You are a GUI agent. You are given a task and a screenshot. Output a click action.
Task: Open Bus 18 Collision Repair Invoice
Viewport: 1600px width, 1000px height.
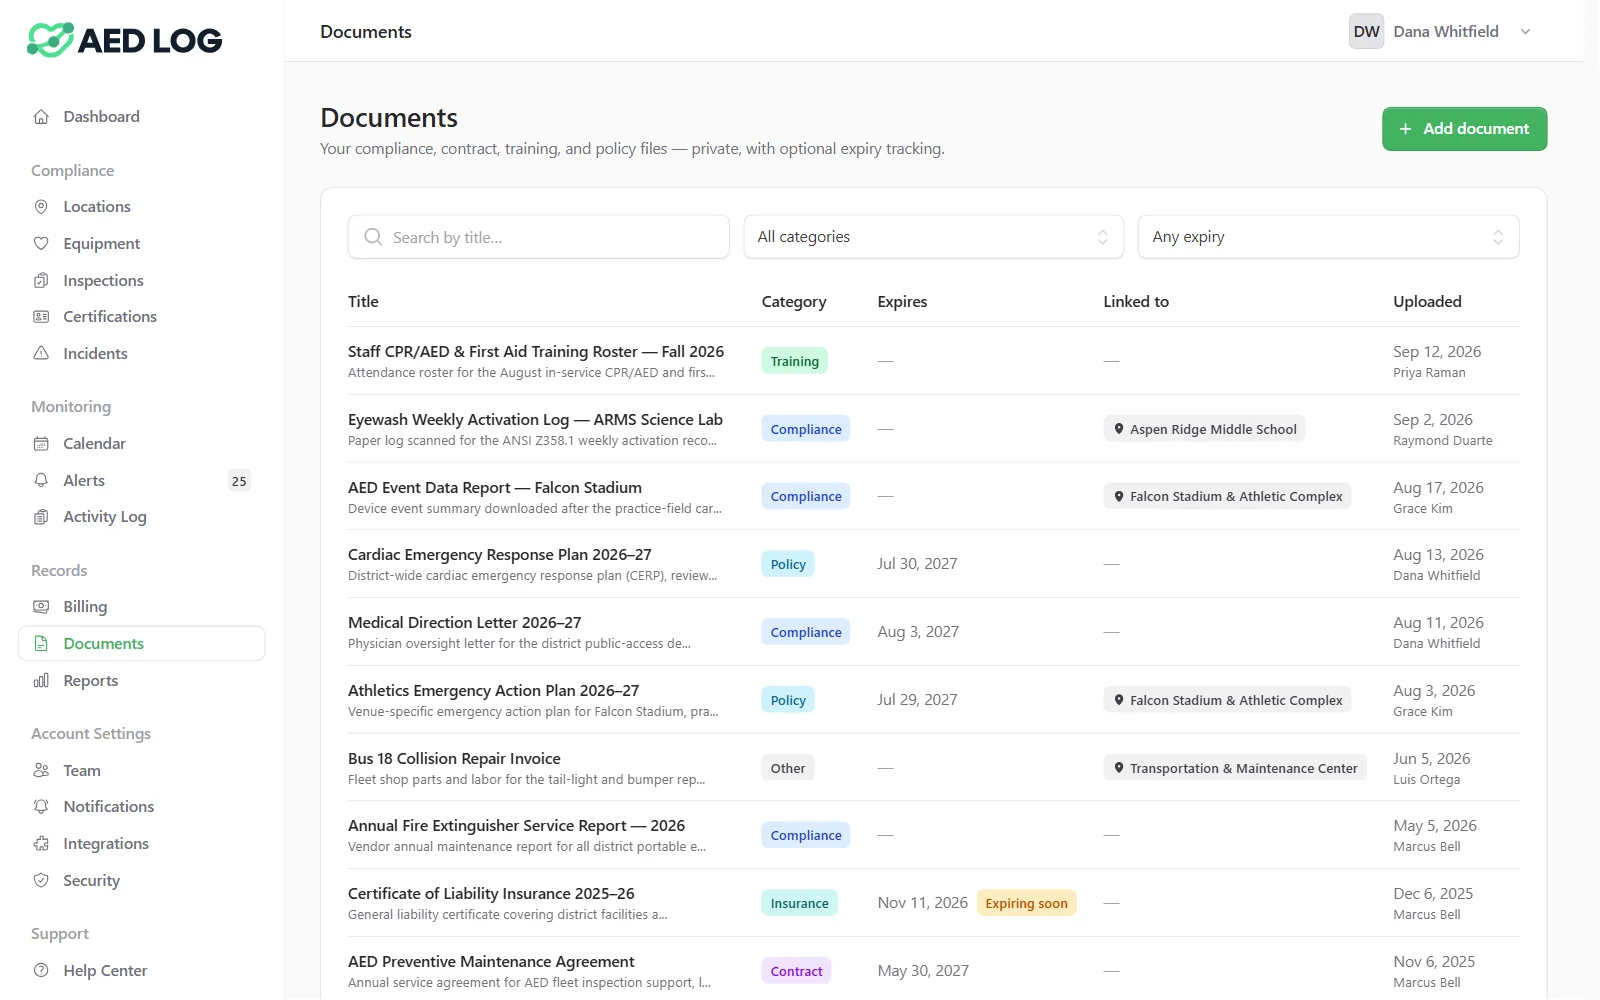coord(454,759)
